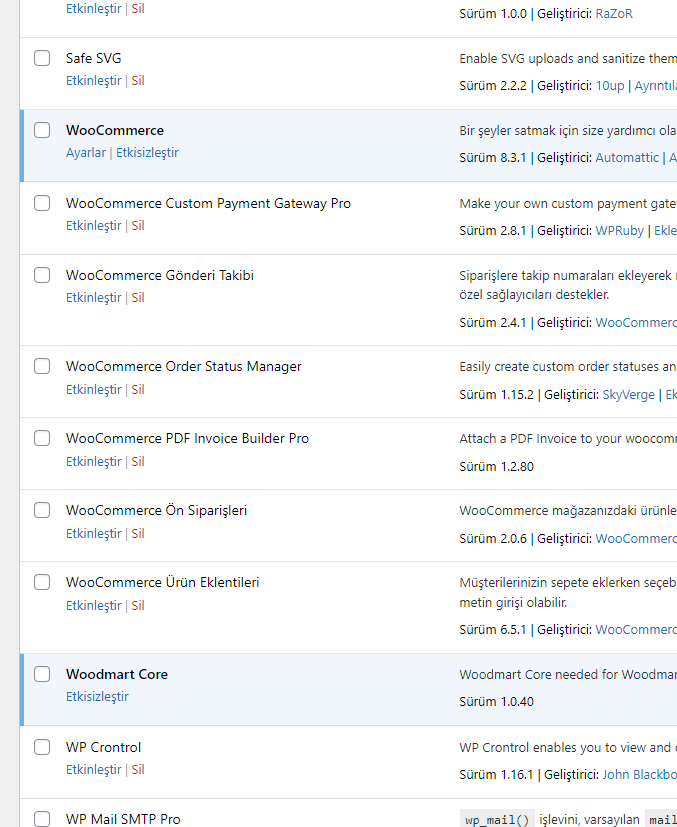Tick the WP Mail SMTP Pro checkbox

pos(42,819)
